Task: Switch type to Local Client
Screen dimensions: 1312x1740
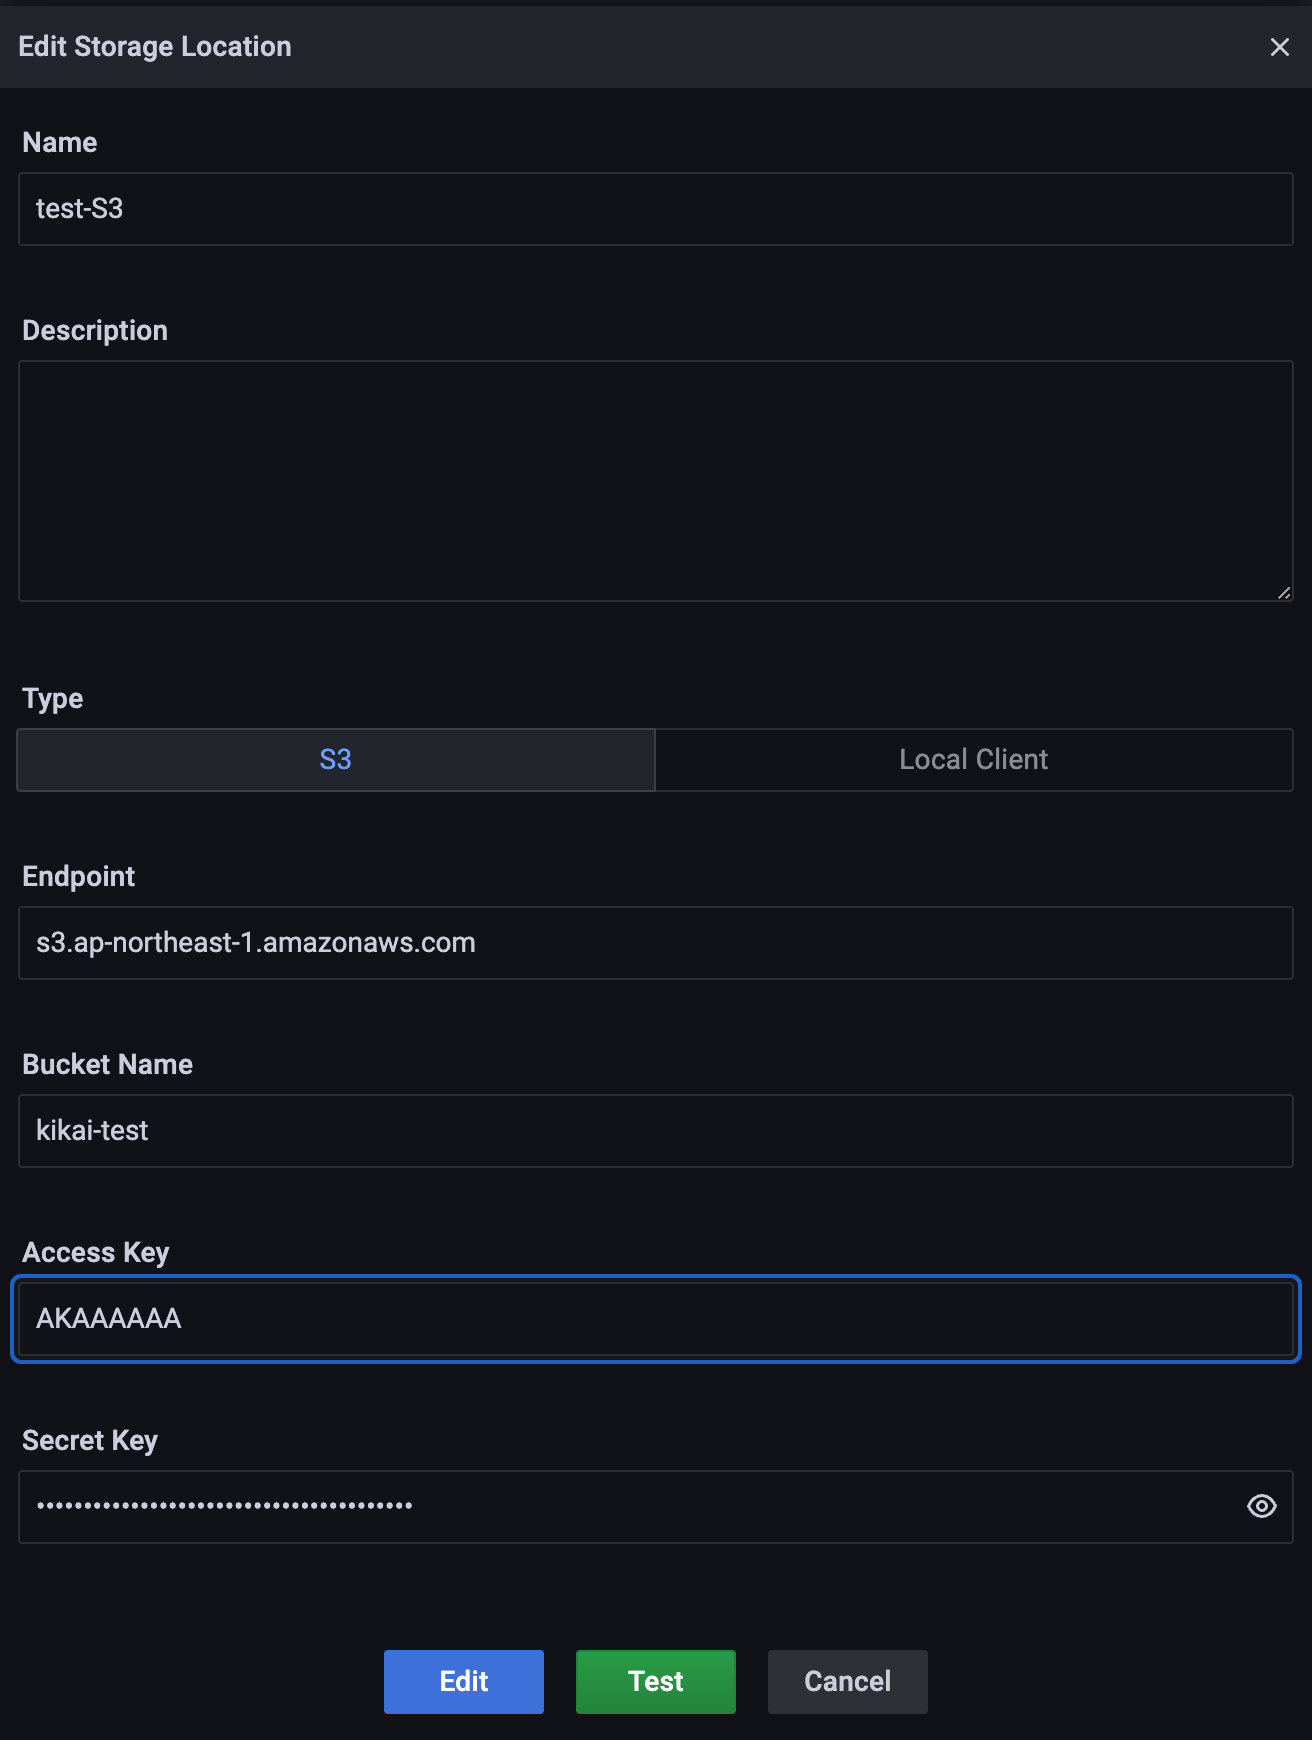Action: 974,760
